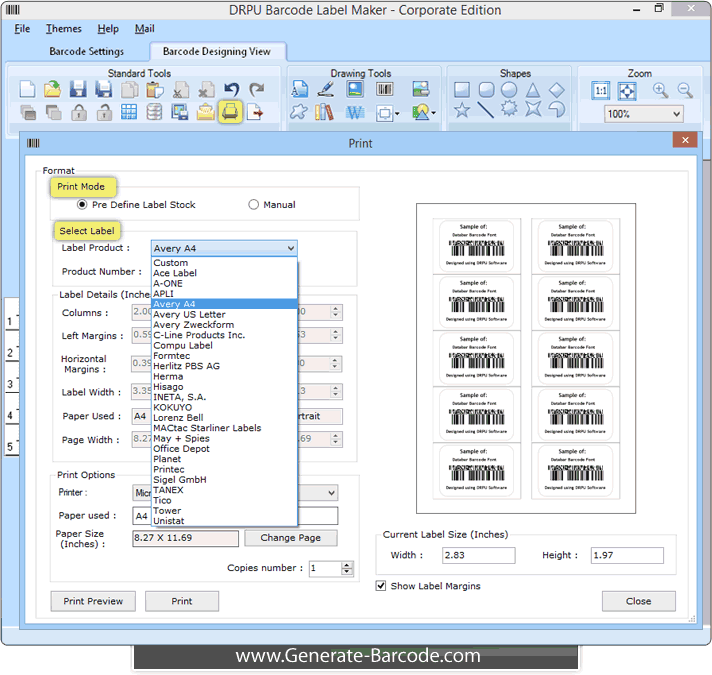This screenshot has height=675, width=712.
Task: Open a file with the folder icon
Action: tap(53, 89)
